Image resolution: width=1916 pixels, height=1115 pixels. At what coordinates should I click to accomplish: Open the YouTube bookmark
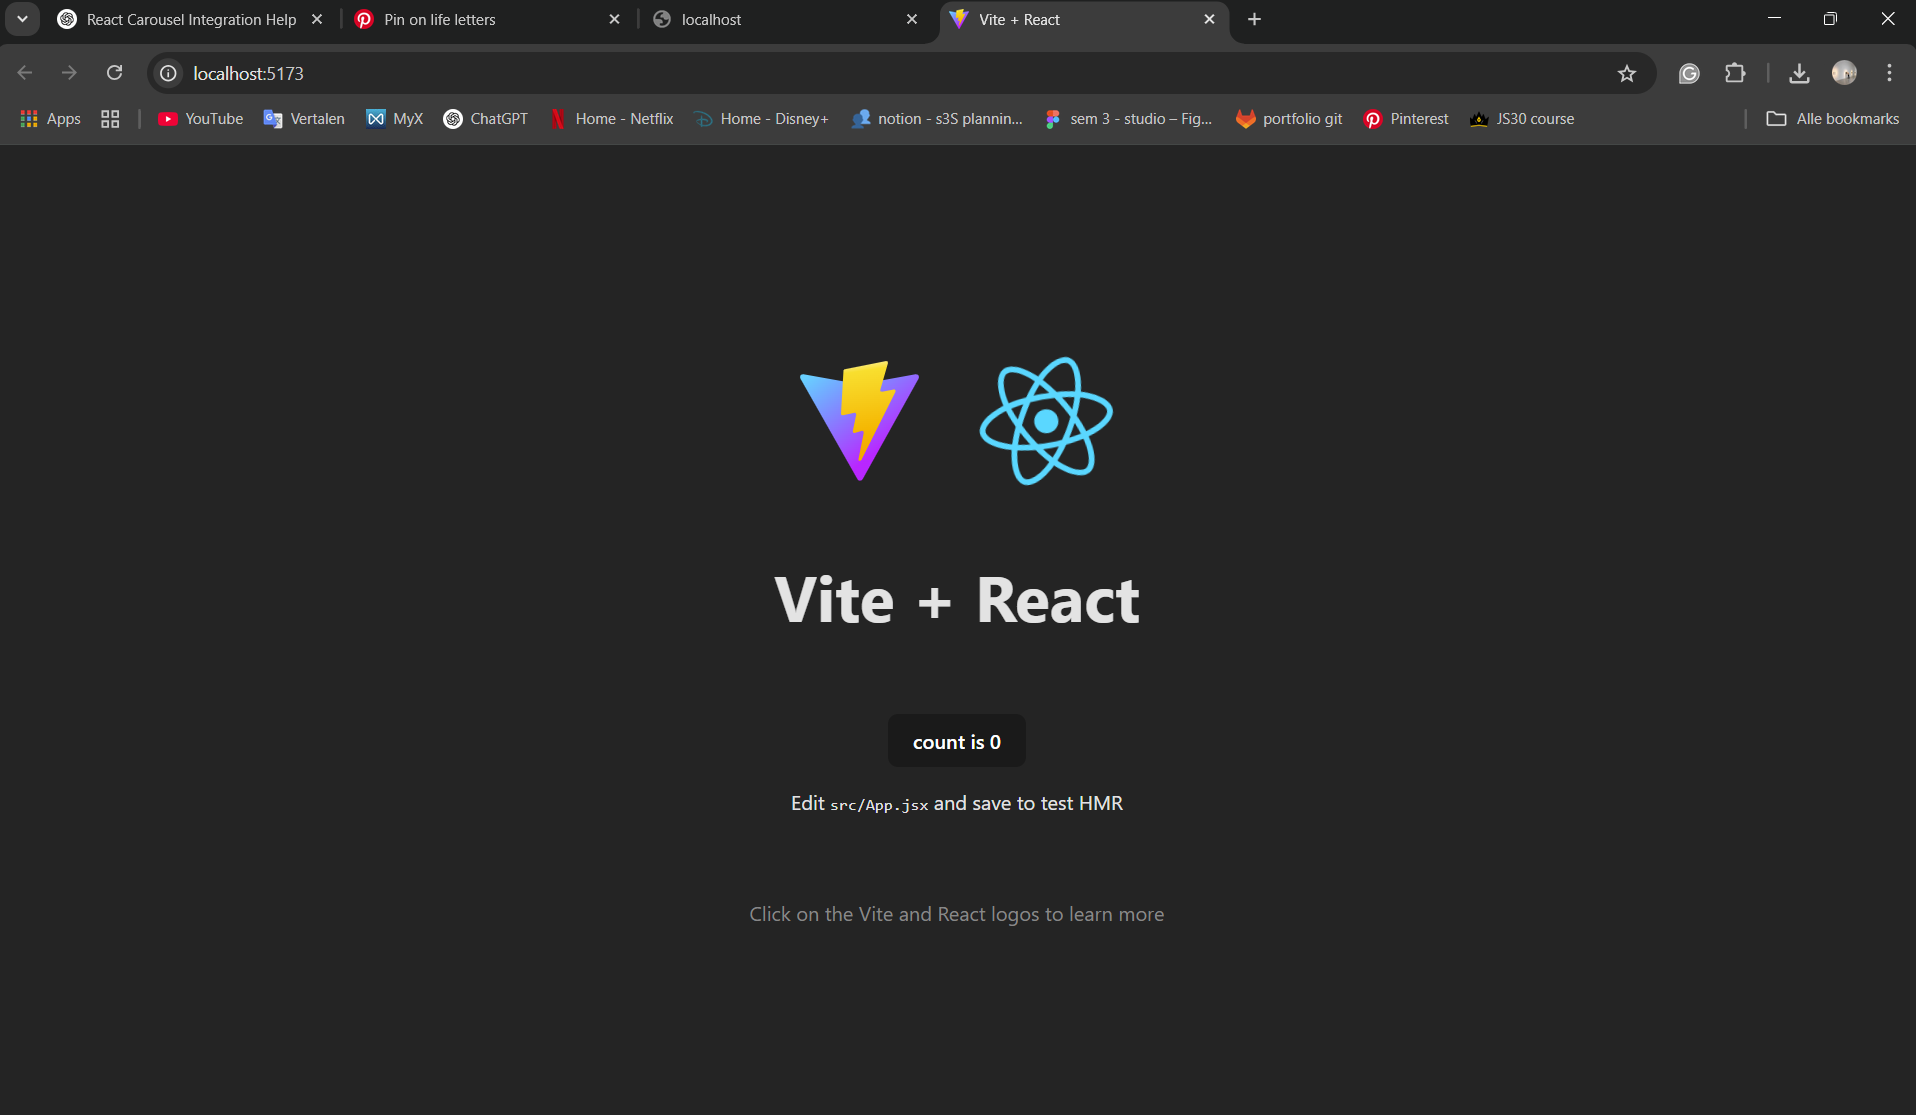tap(200, 119)
